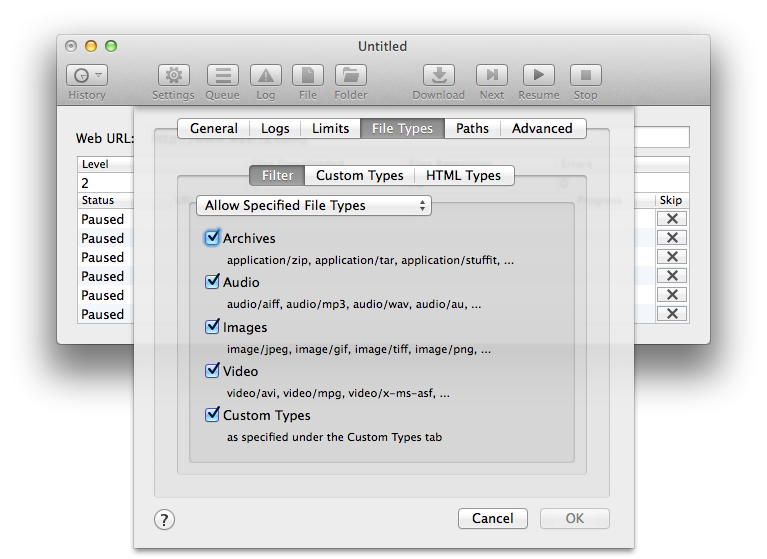Skip the second Paused item
Image resolution: width=767 pixels, height=559 pixels.
(x=672, y=238)
